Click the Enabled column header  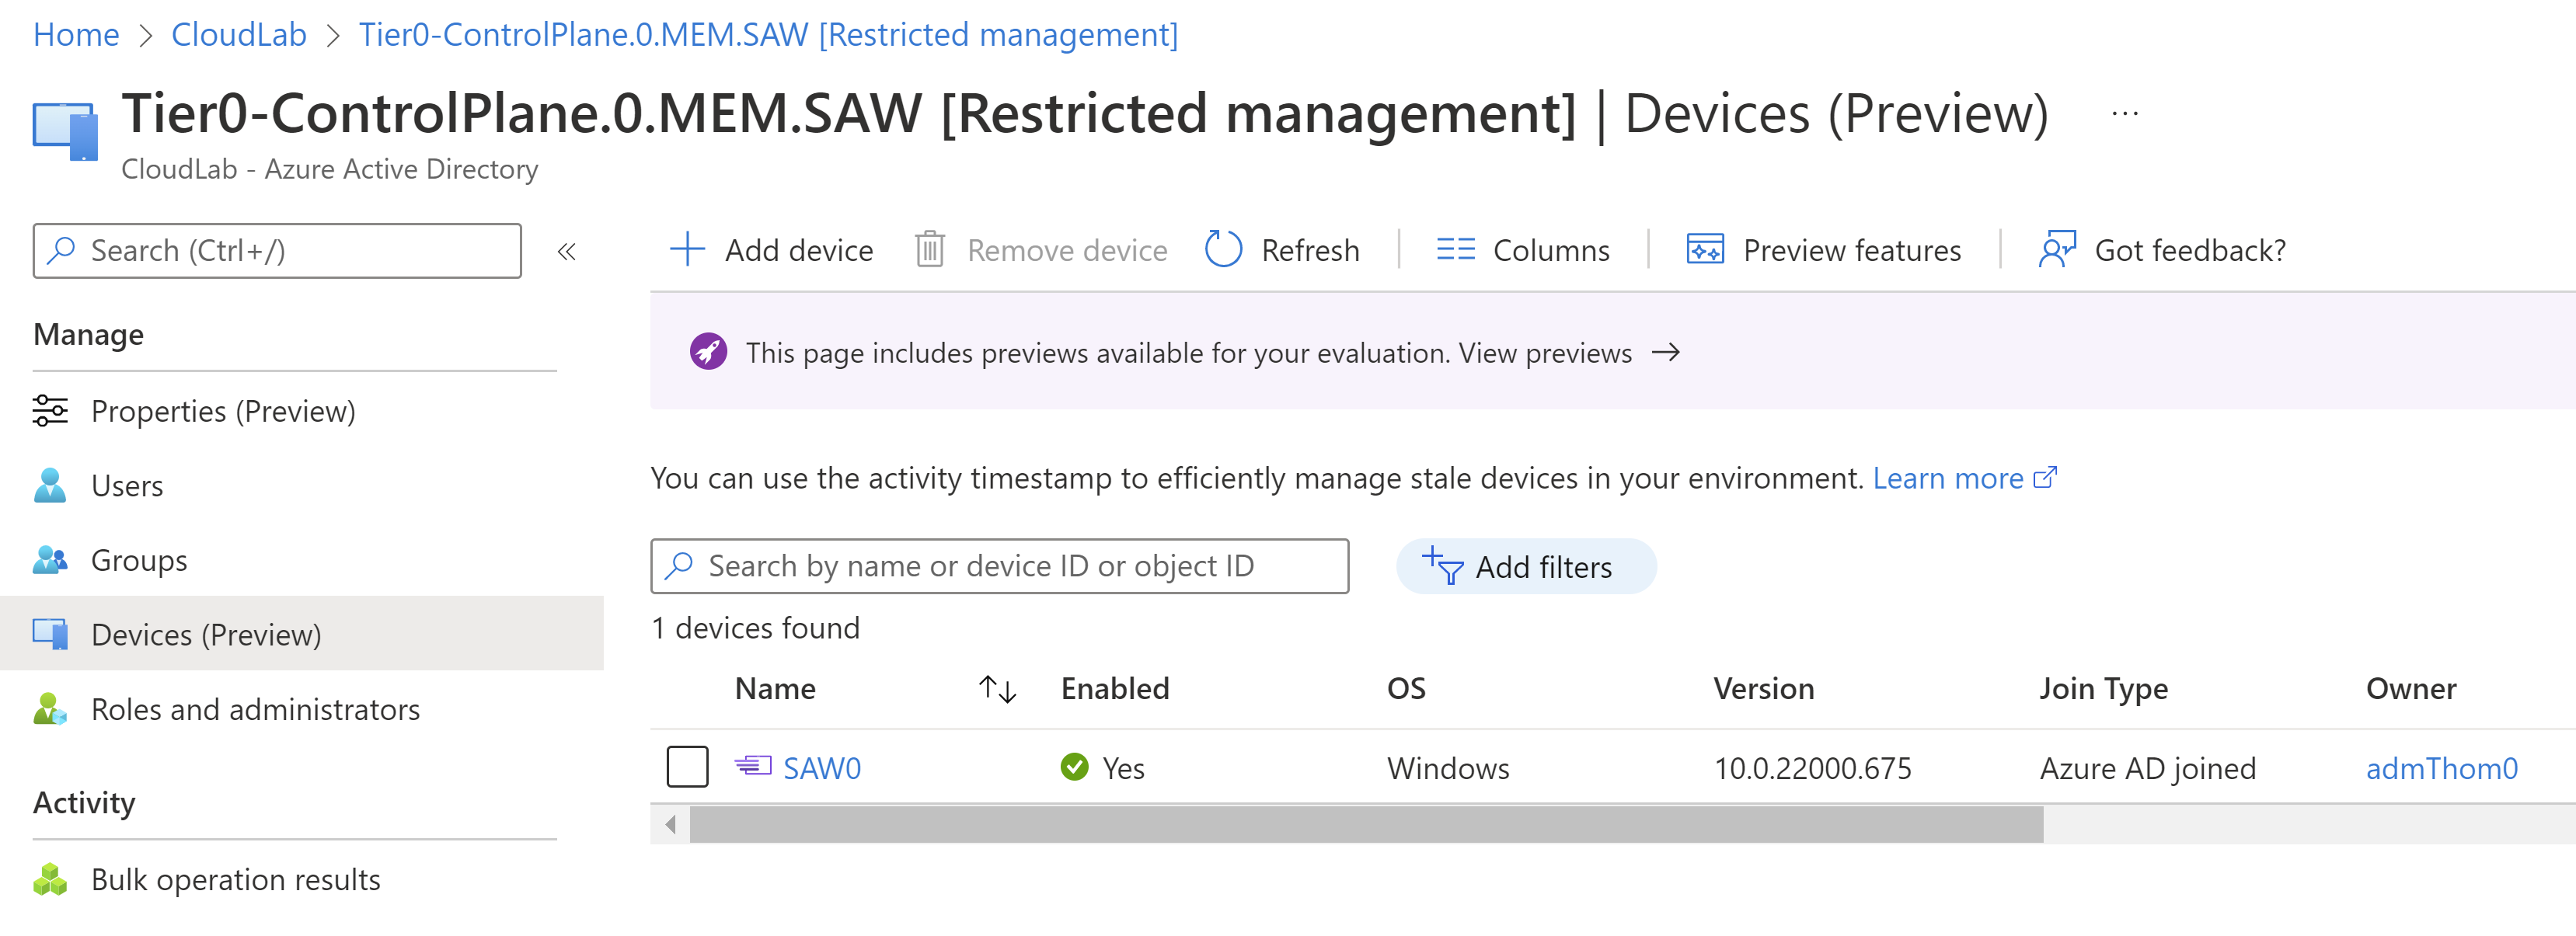(x=1114, y=688)
